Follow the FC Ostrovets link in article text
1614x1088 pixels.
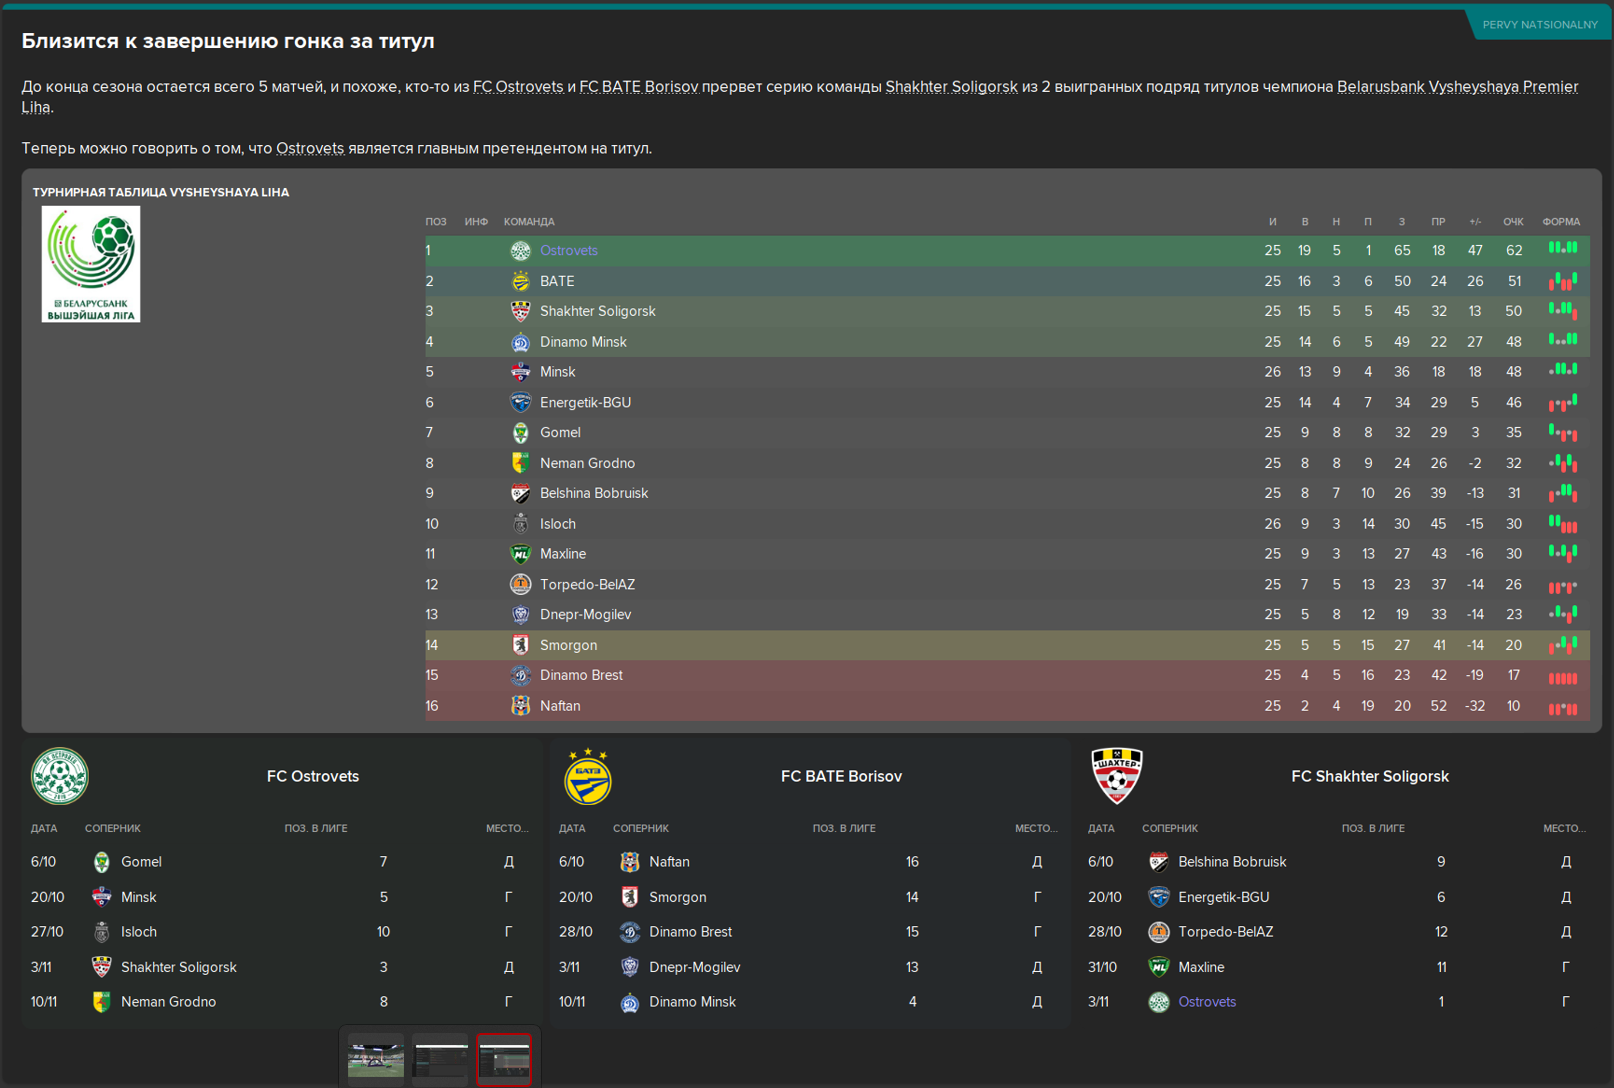click(518, 87)
